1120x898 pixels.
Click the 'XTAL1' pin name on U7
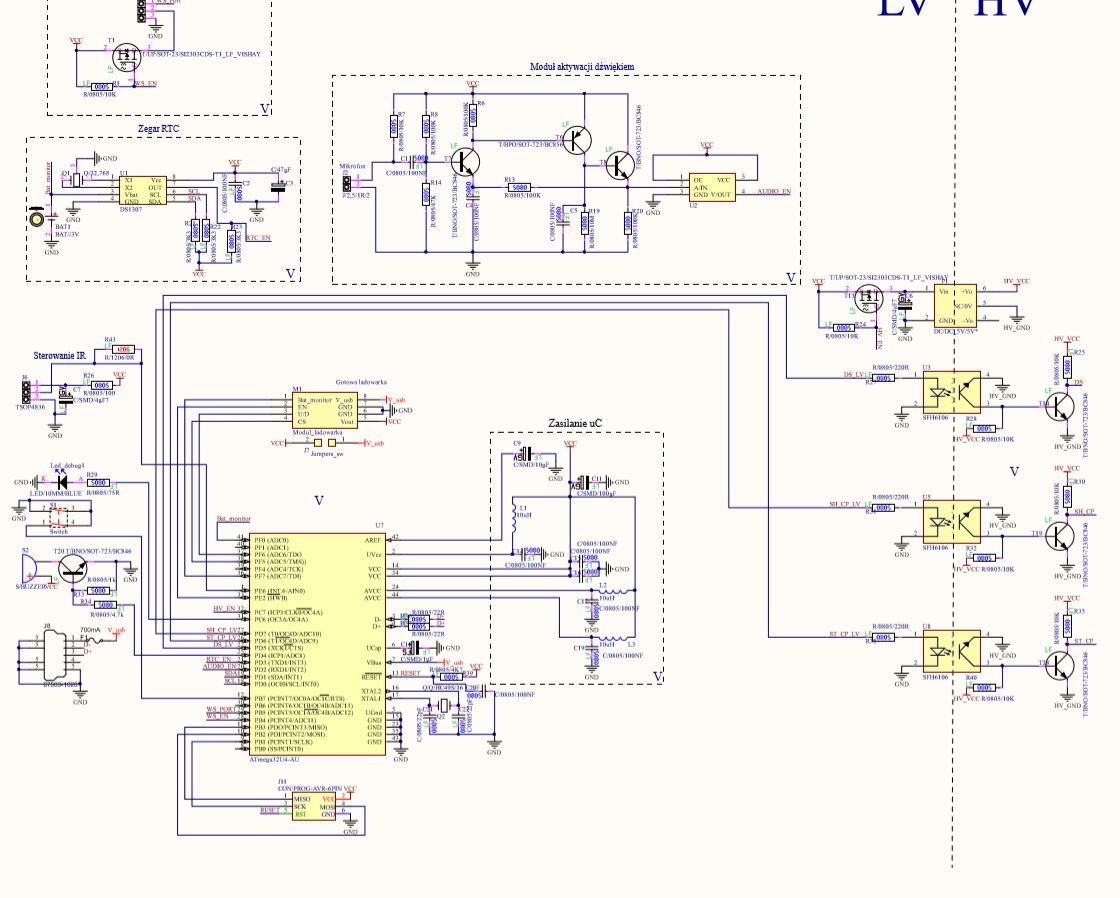coord(371,699)
